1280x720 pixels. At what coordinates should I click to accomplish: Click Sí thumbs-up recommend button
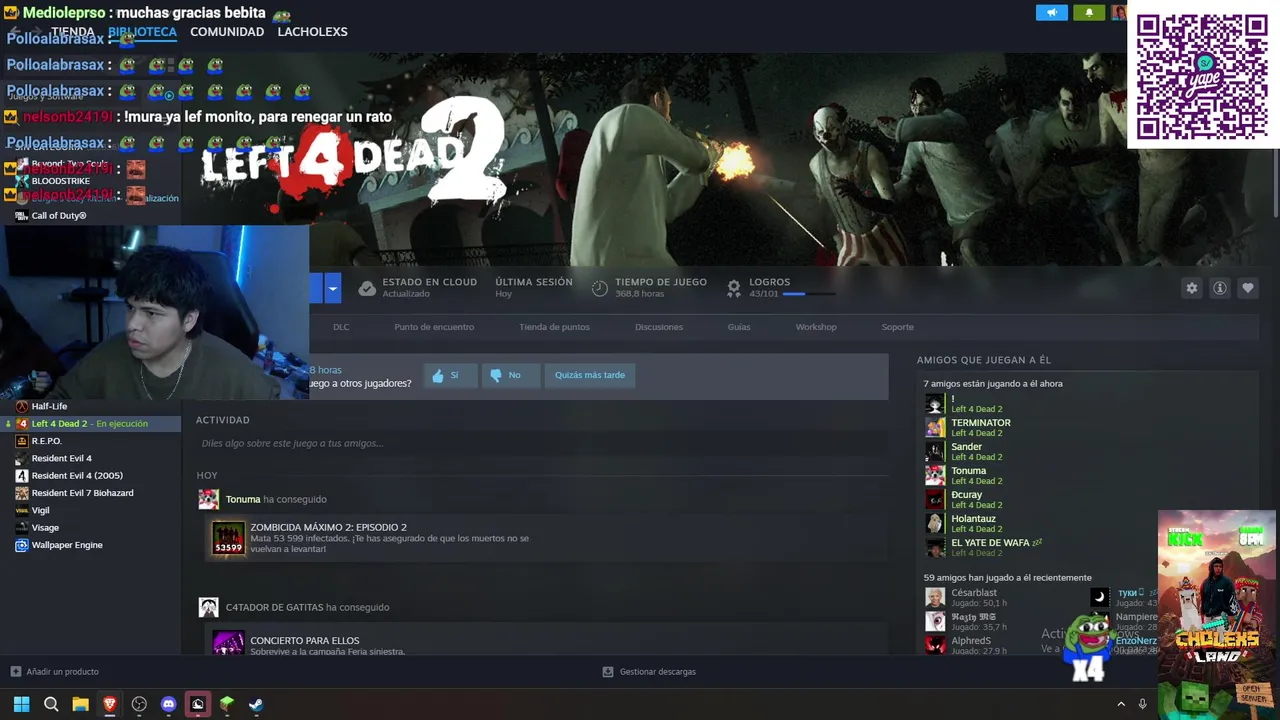pyautogui.click(x=450, y=375)
